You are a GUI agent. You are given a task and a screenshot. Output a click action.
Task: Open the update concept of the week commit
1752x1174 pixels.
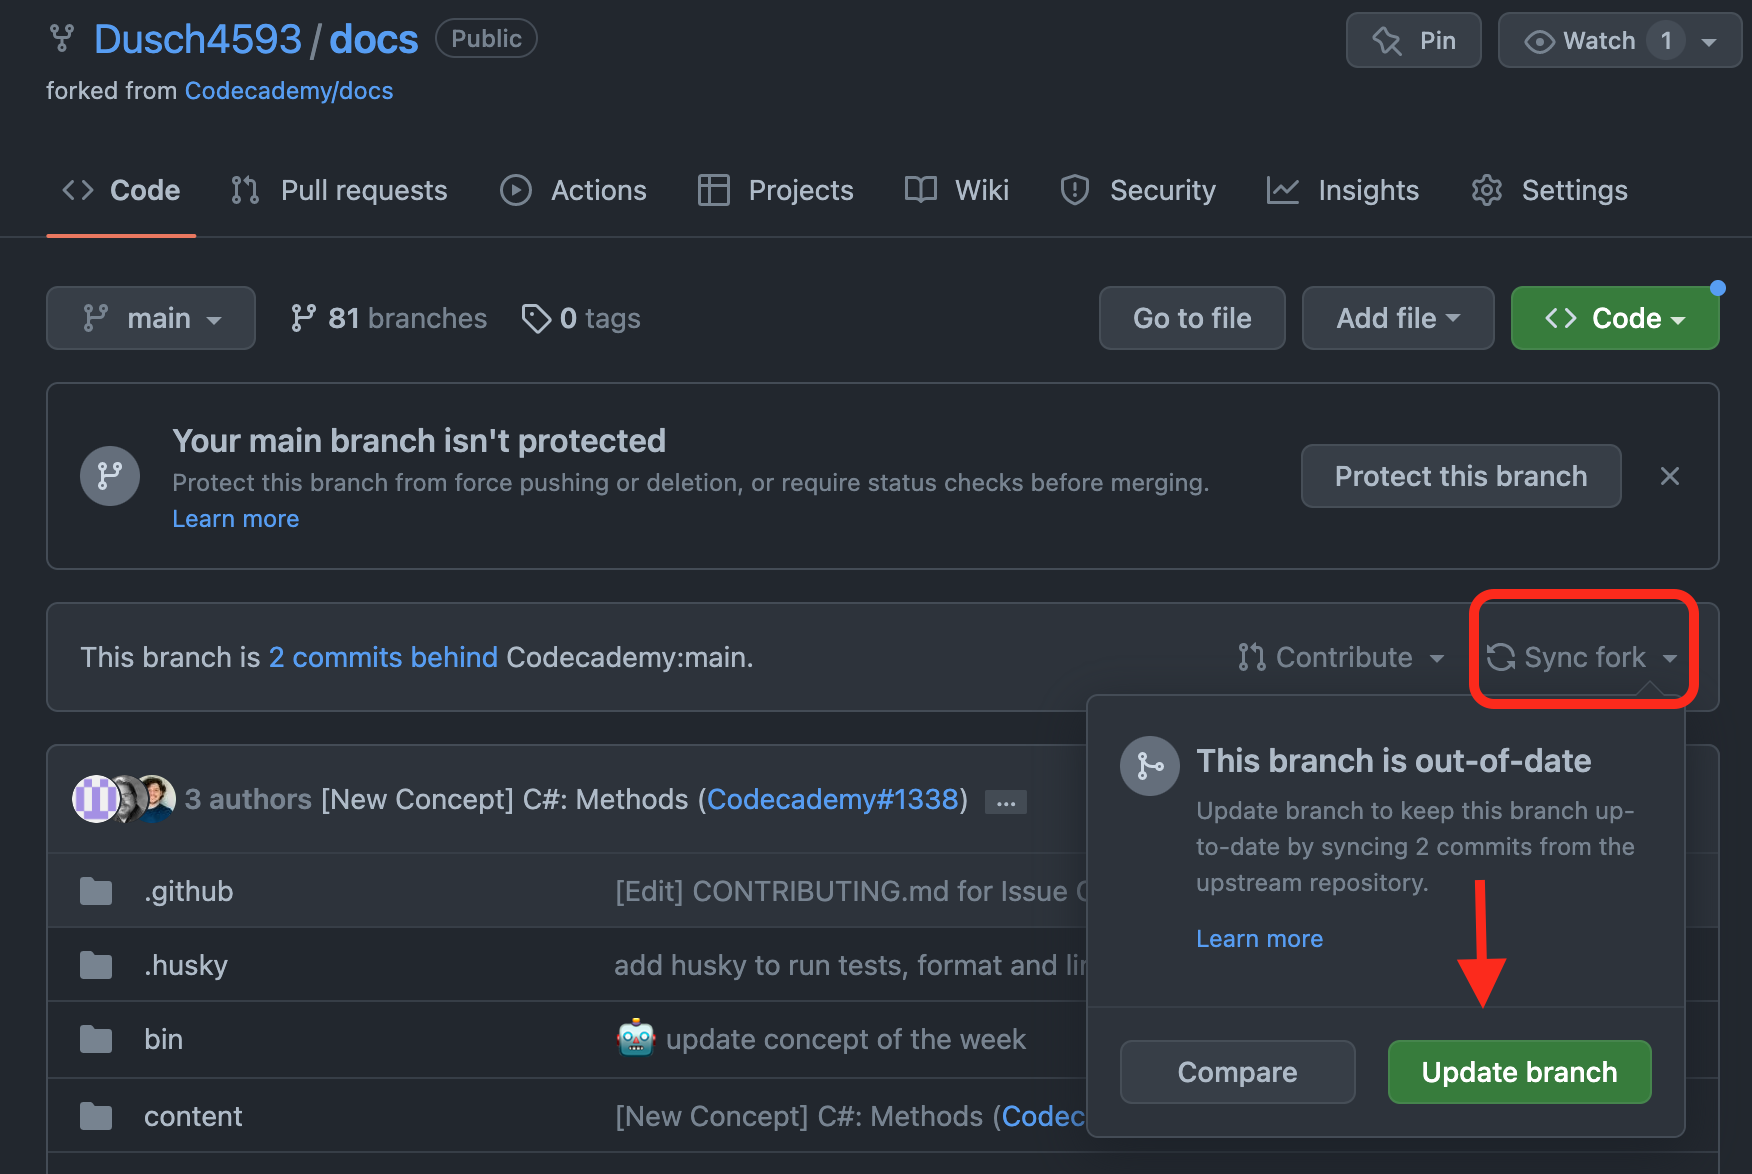tap(821, 1039)
